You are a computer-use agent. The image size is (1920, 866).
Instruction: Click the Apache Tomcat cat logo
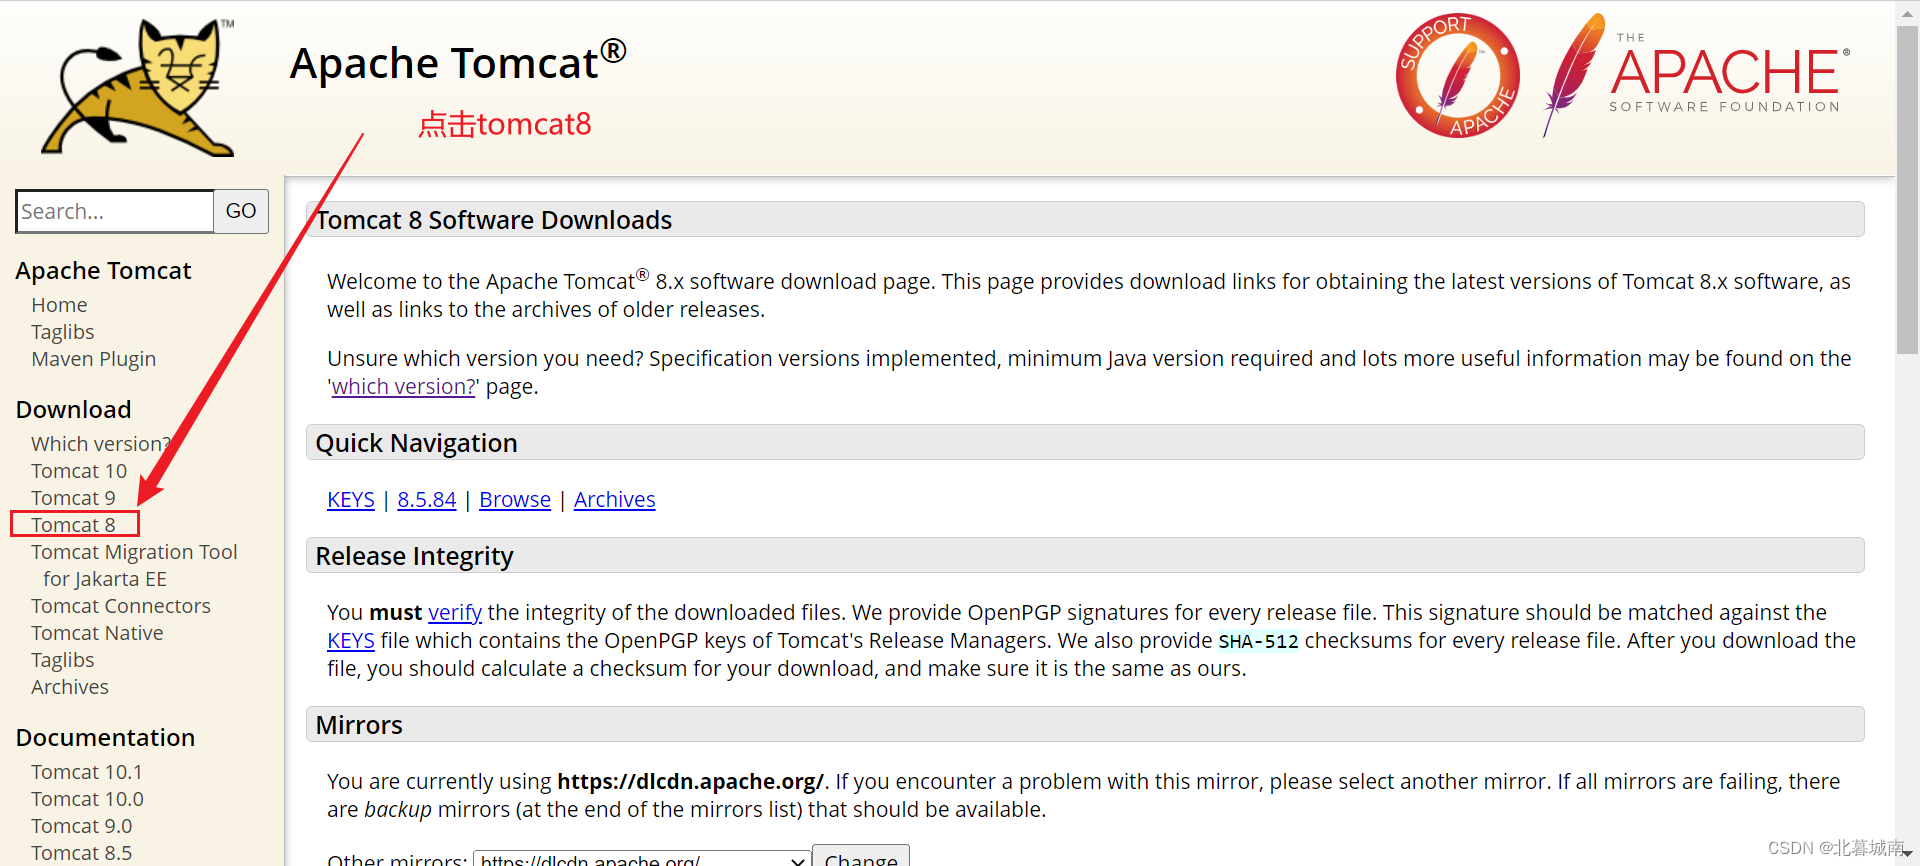click(137, 87)
